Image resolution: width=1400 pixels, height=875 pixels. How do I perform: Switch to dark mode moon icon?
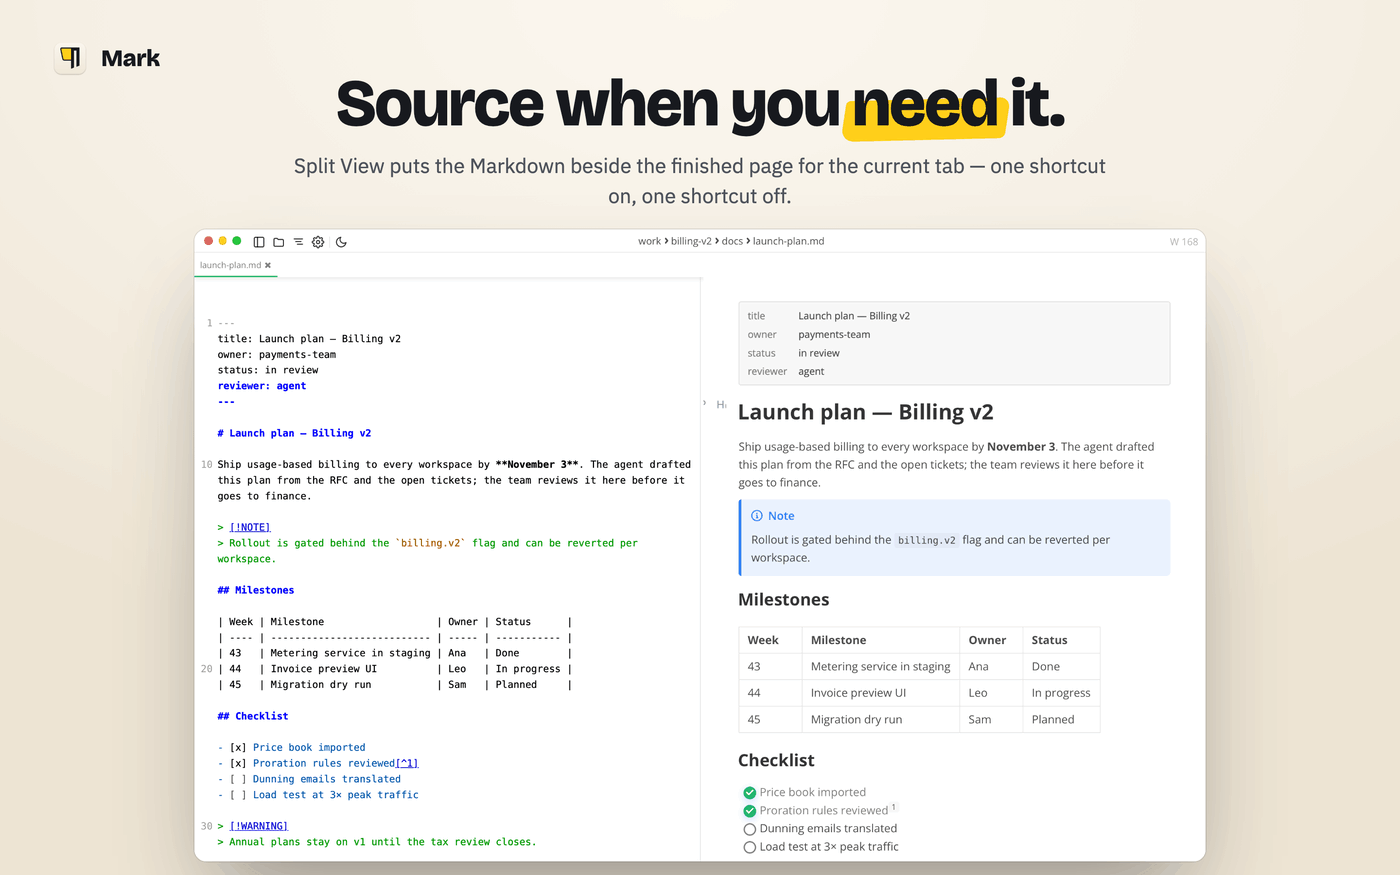(x=341, y=242)
